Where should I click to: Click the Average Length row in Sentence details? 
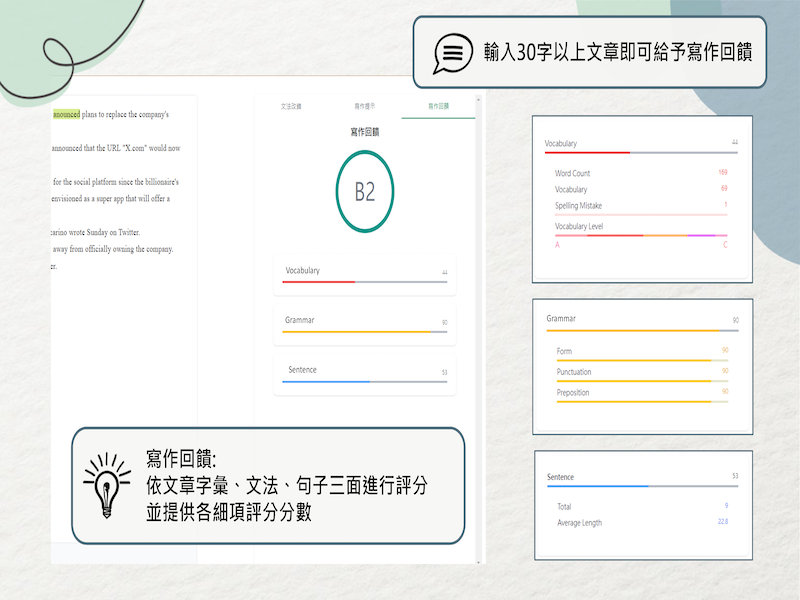pos(641,522)
